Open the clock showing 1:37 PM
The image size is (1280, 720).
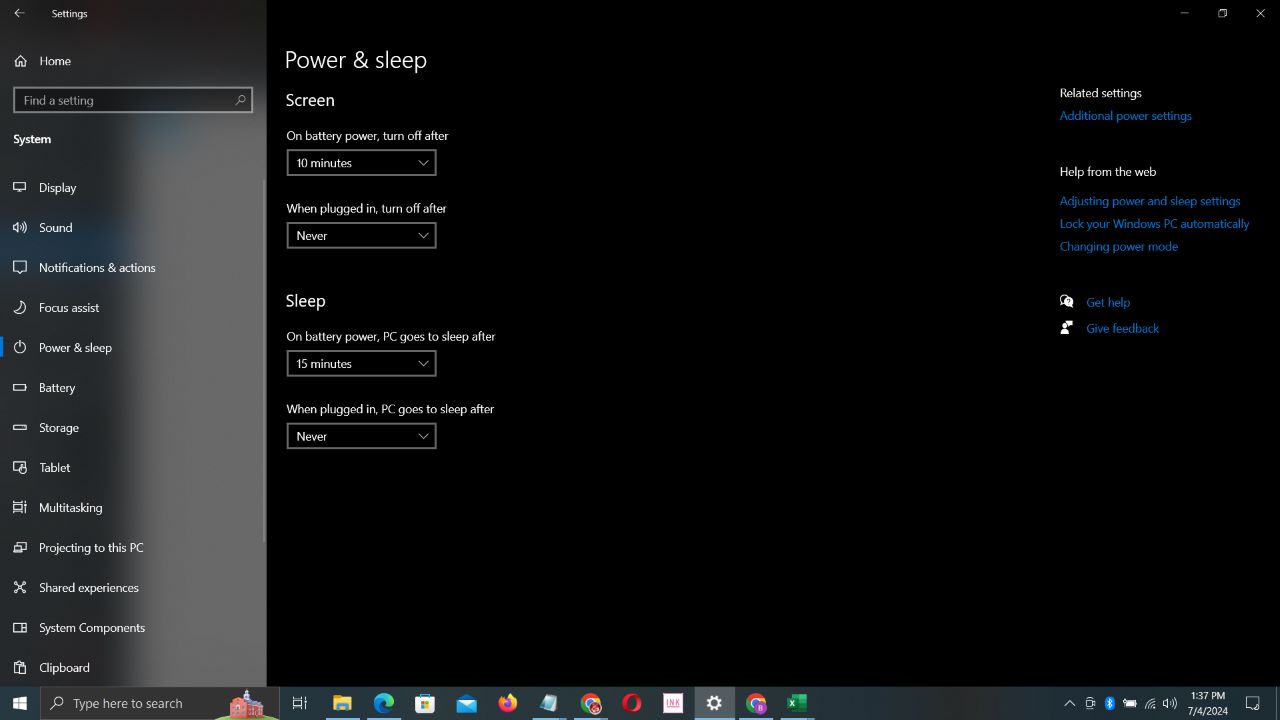(1208, 703)
